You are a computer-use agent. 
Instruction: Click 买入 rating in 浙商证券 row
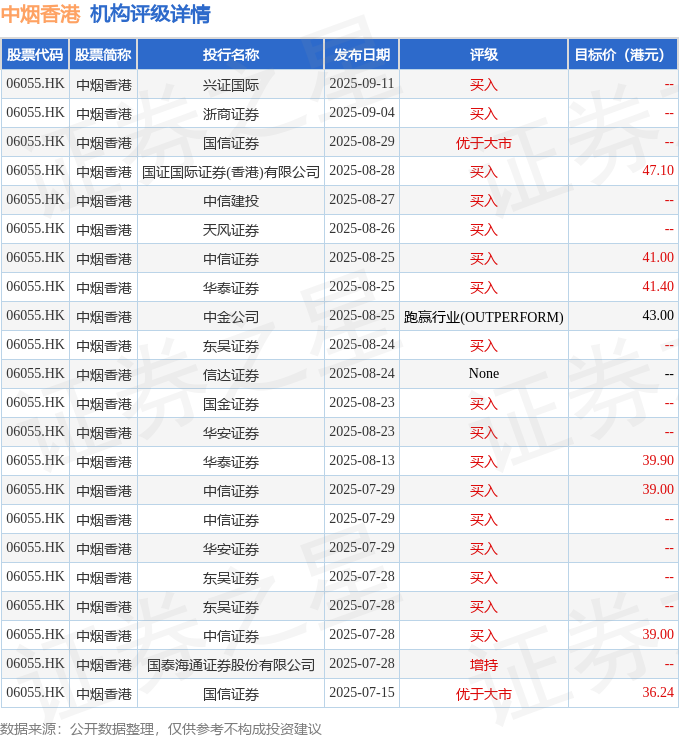pyautogui.click(x=483, y=114)
